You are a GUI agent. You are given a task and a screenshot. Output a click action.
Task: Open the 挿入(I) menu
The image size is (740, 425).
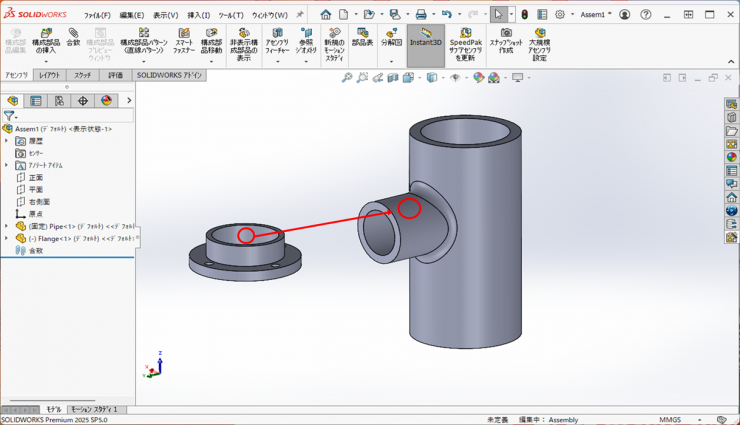click(200, 15)
